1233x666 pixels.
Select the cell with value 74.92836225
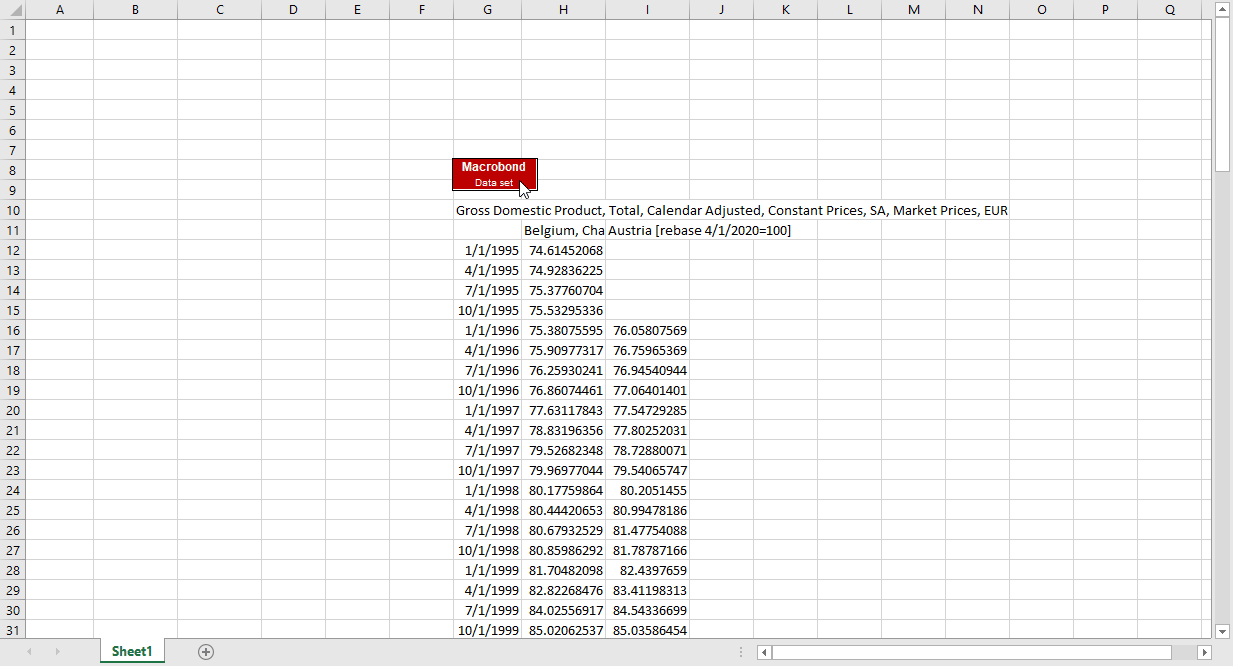pos(563,270)
